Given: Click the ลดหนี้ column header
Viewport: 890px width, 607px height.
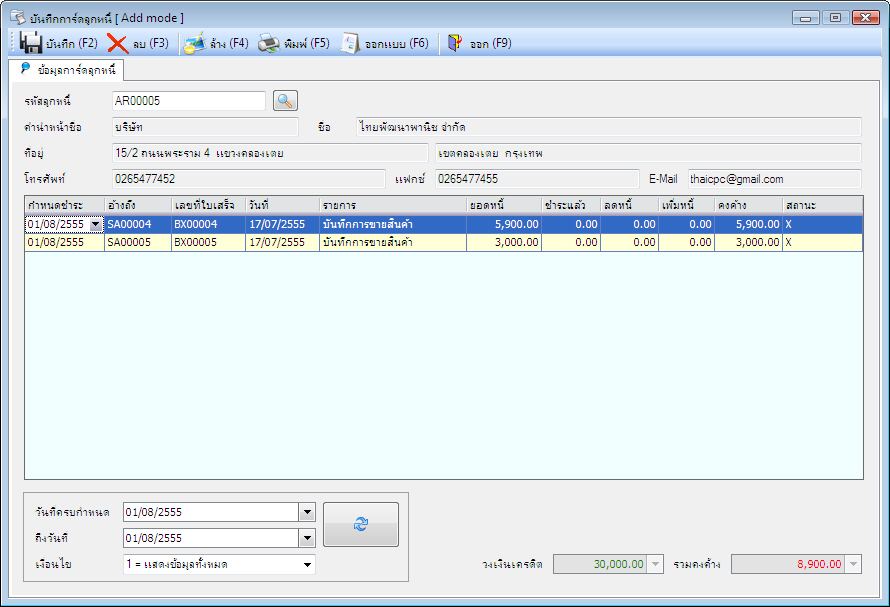Looking at the screenshot, I should [629, 205].
